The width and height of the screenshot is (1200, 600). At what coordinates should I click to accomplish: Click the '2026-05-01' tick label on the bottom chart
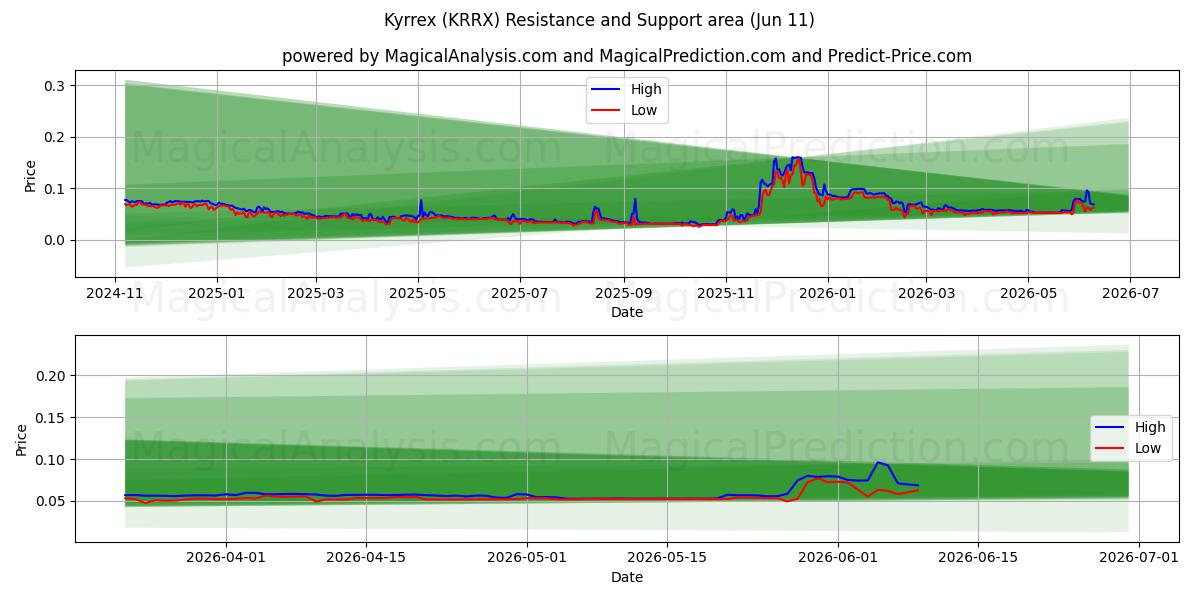(x=526, y=558)
